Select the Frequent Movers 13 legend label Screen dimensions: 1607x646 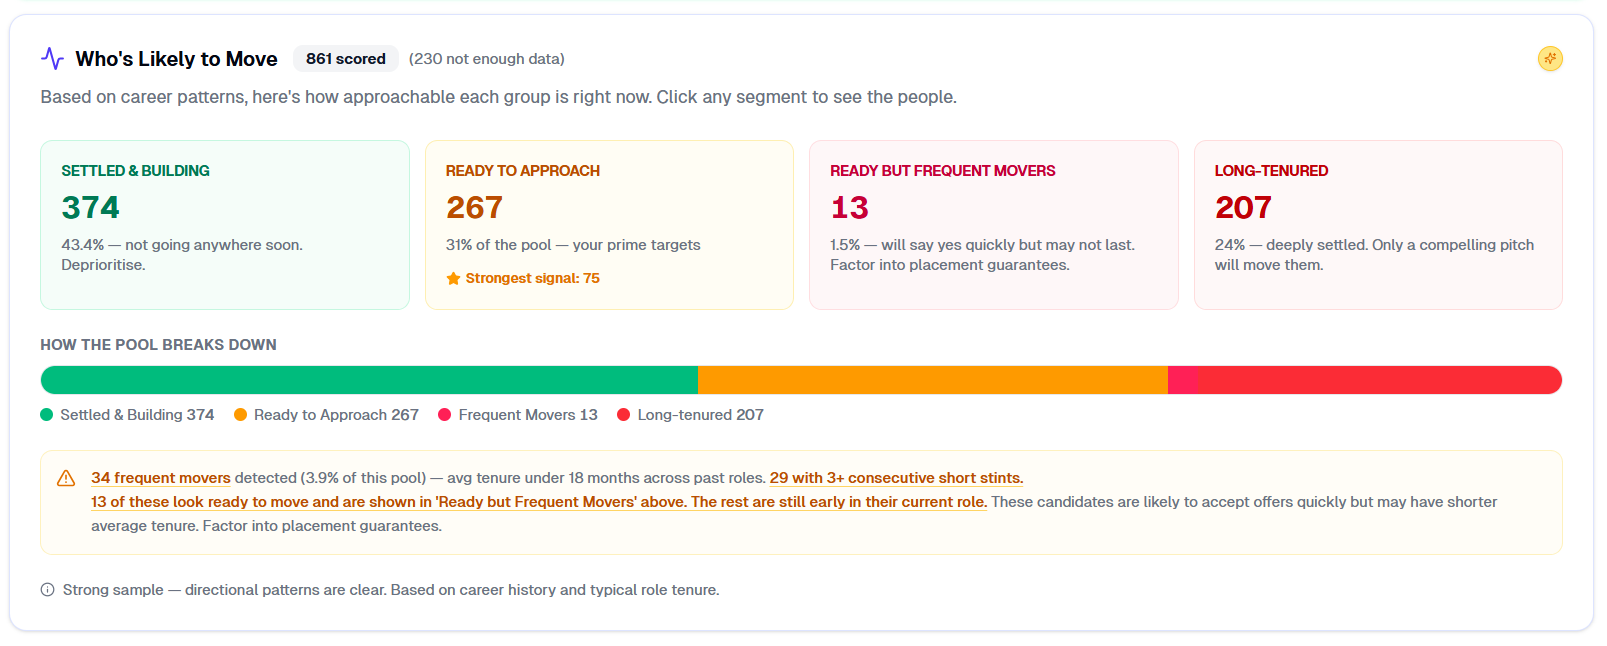pos(527,415)
